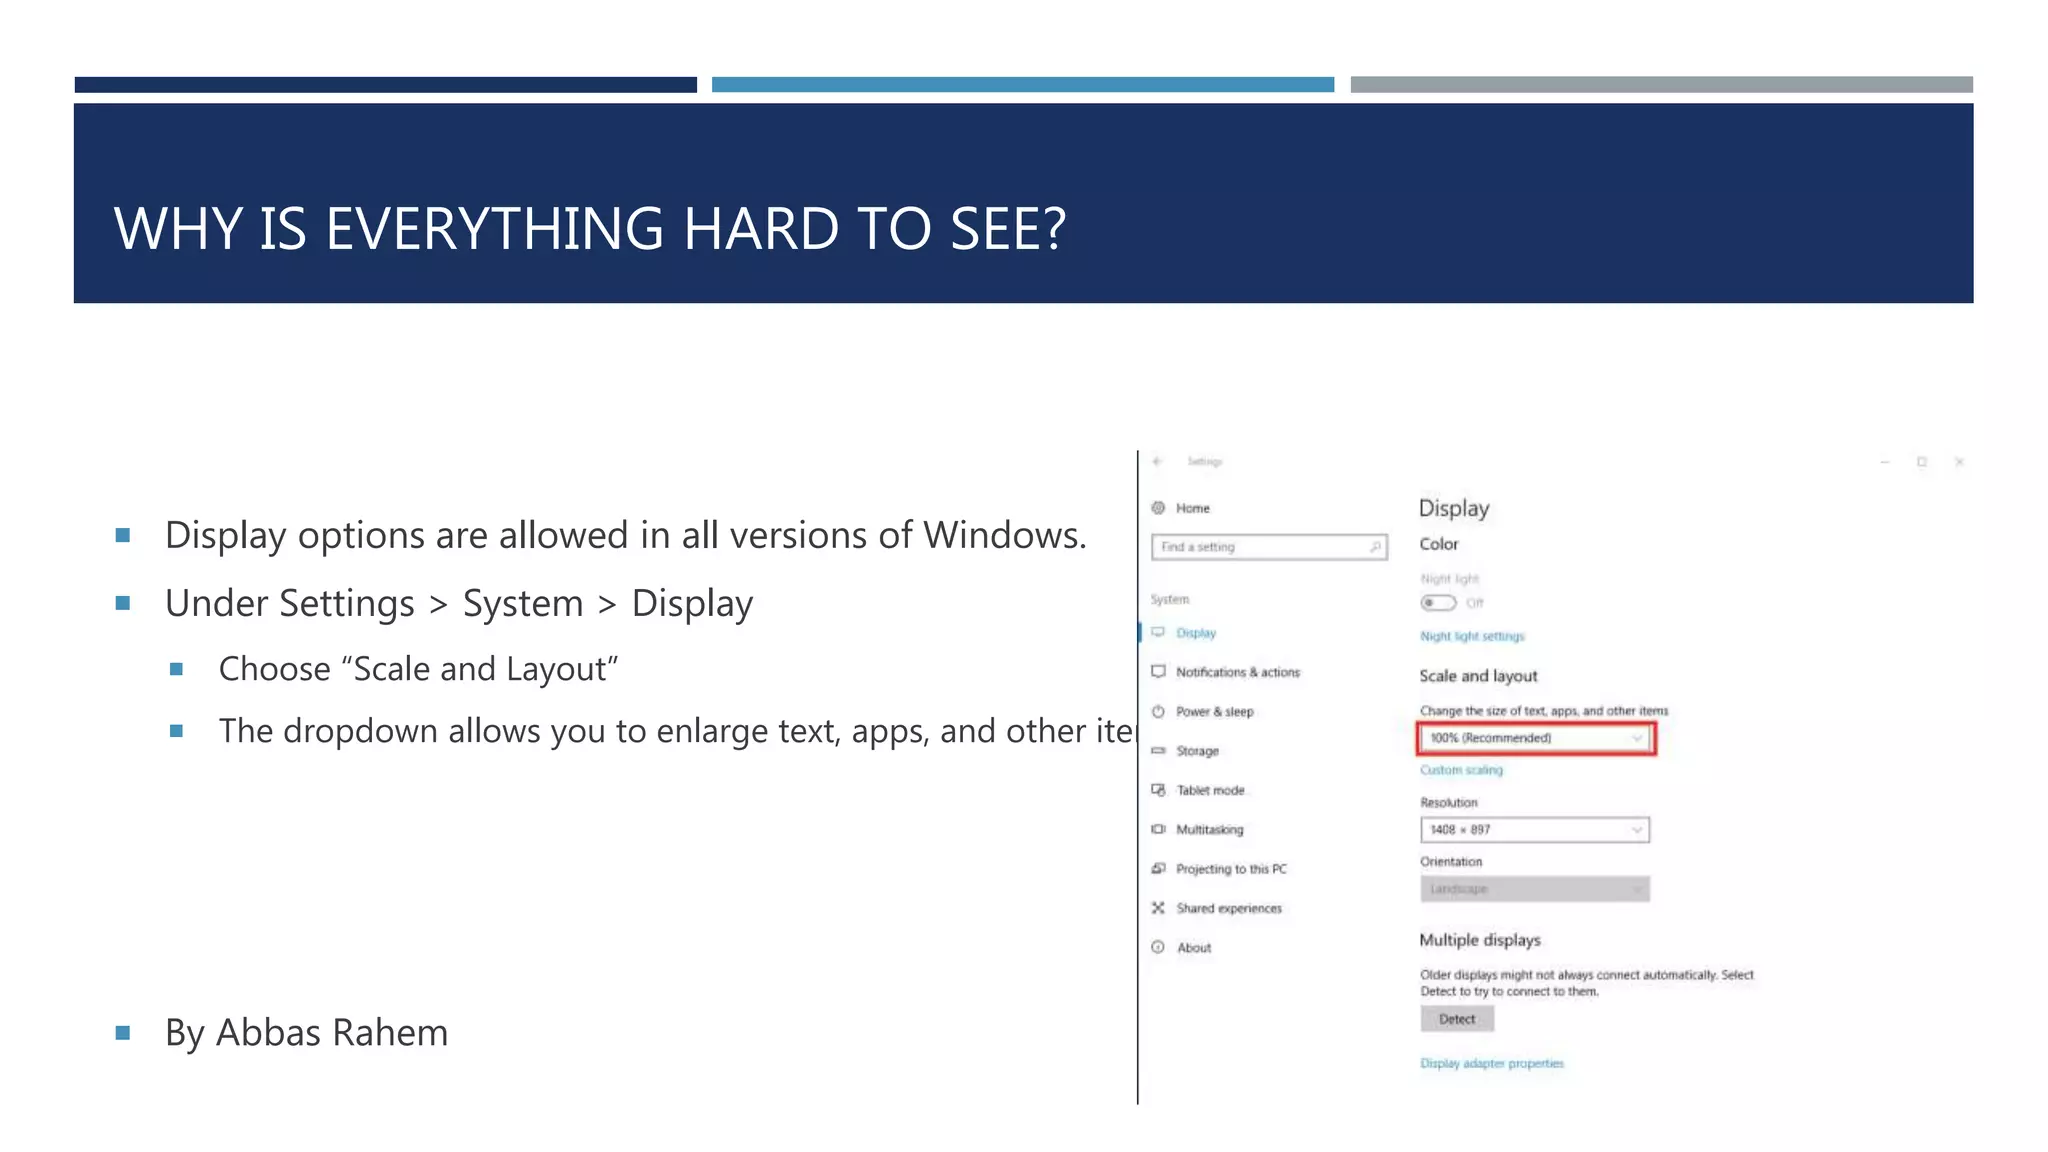Select Display in the System sidebar
This screenshot has height=1152, width=2048.
point(1196,633)
